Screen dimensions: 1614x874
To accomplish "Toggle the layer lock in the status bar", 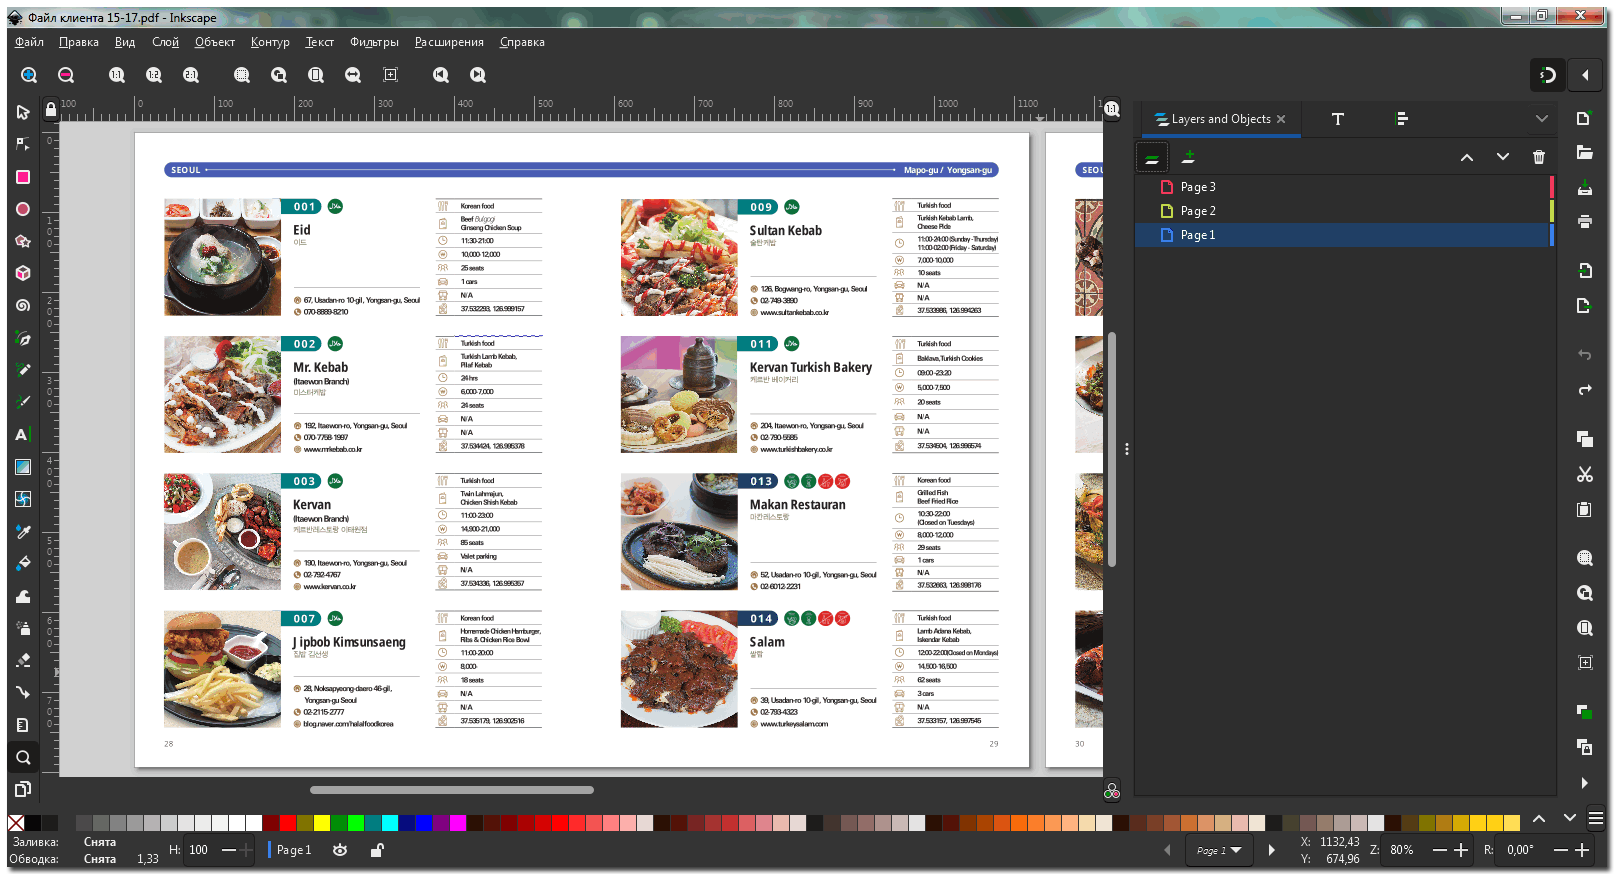I will [377, 850].
